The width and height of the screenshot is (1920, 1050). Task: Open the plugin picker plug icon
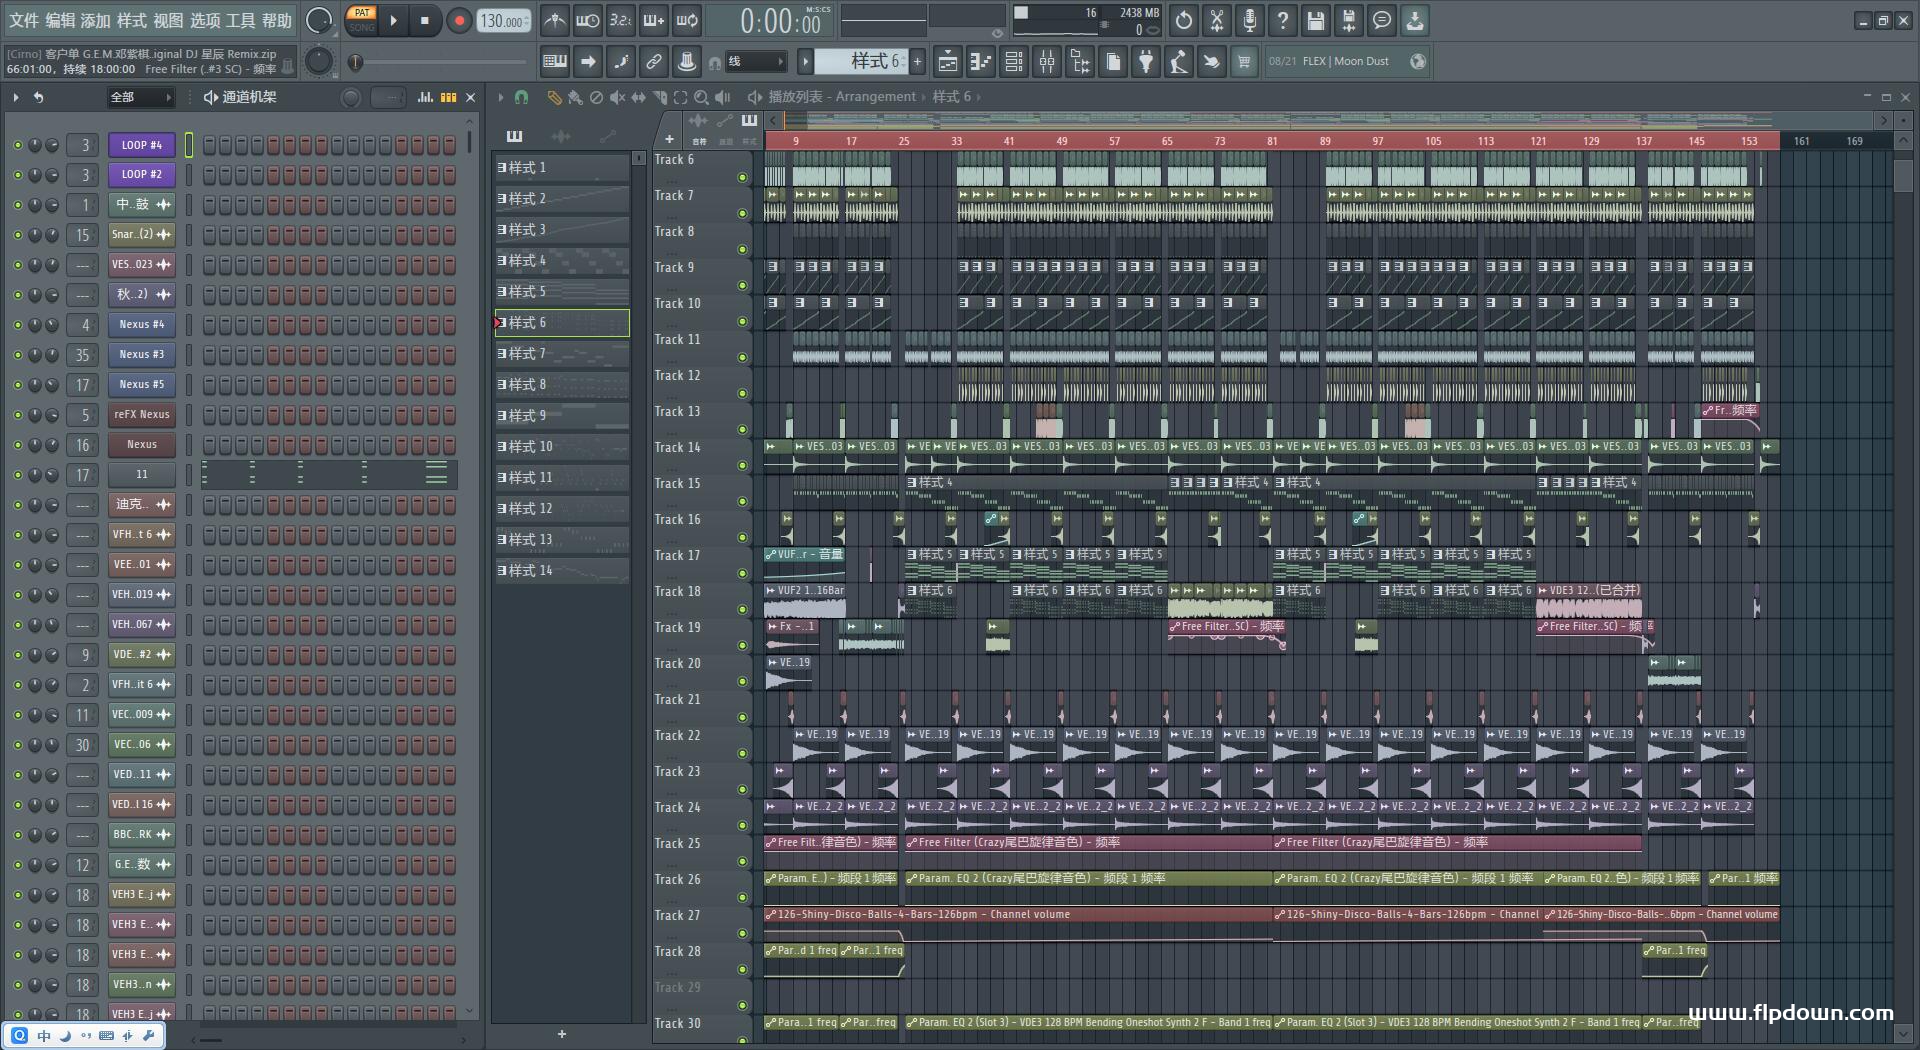pos(1146,62)
